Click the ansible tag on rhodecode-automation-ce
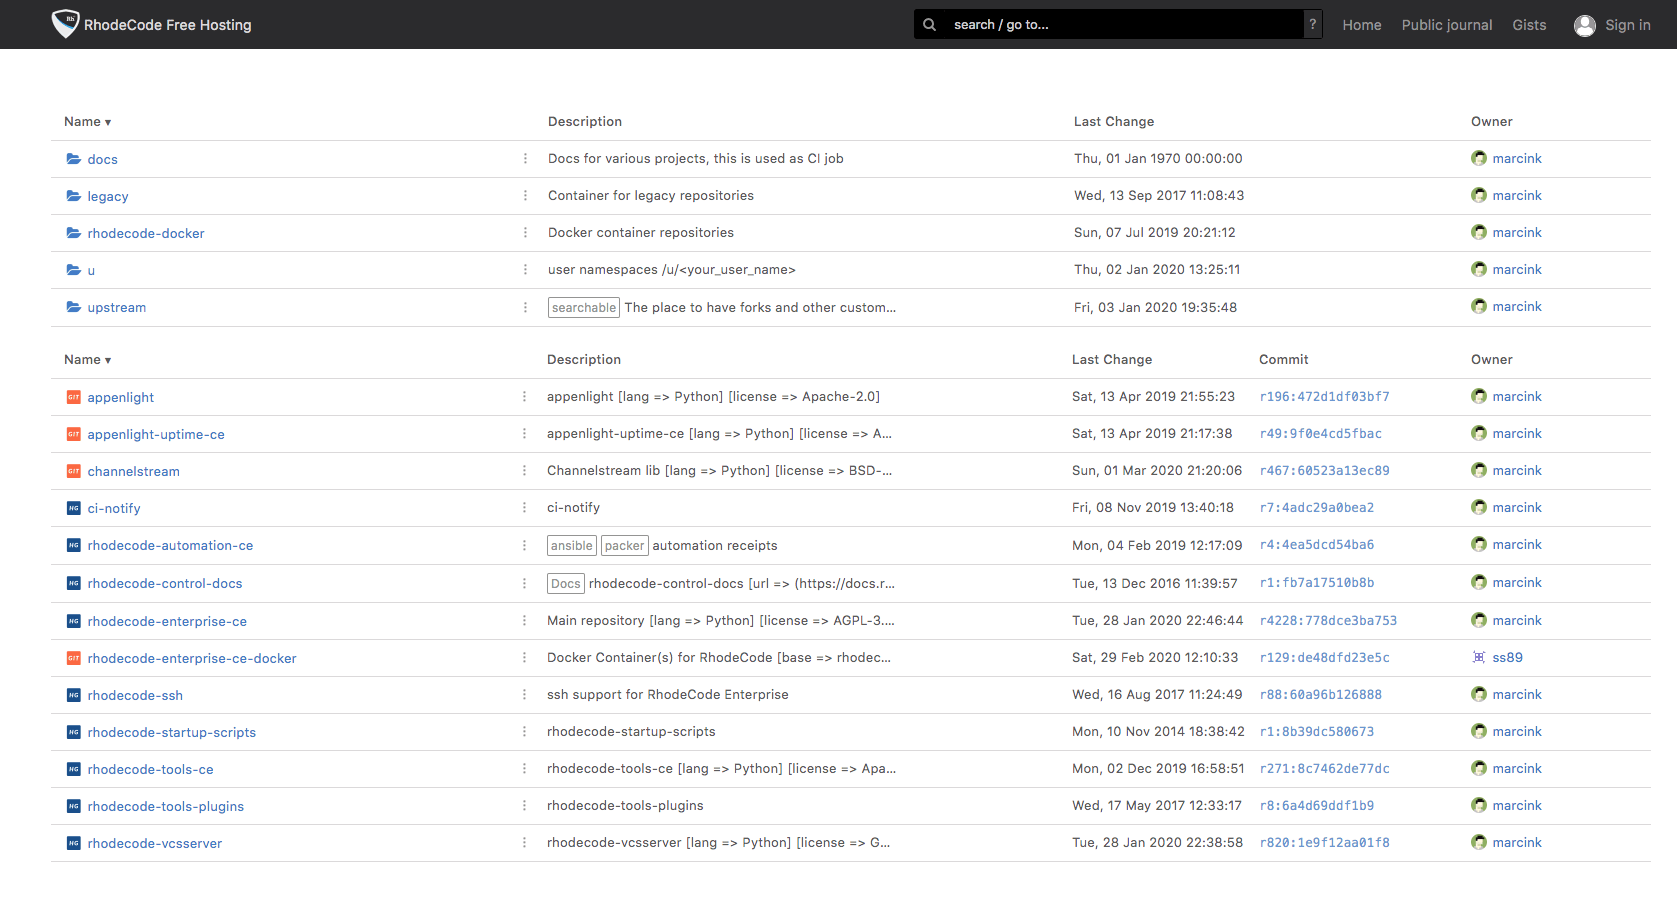 click(x=572, y=546)
